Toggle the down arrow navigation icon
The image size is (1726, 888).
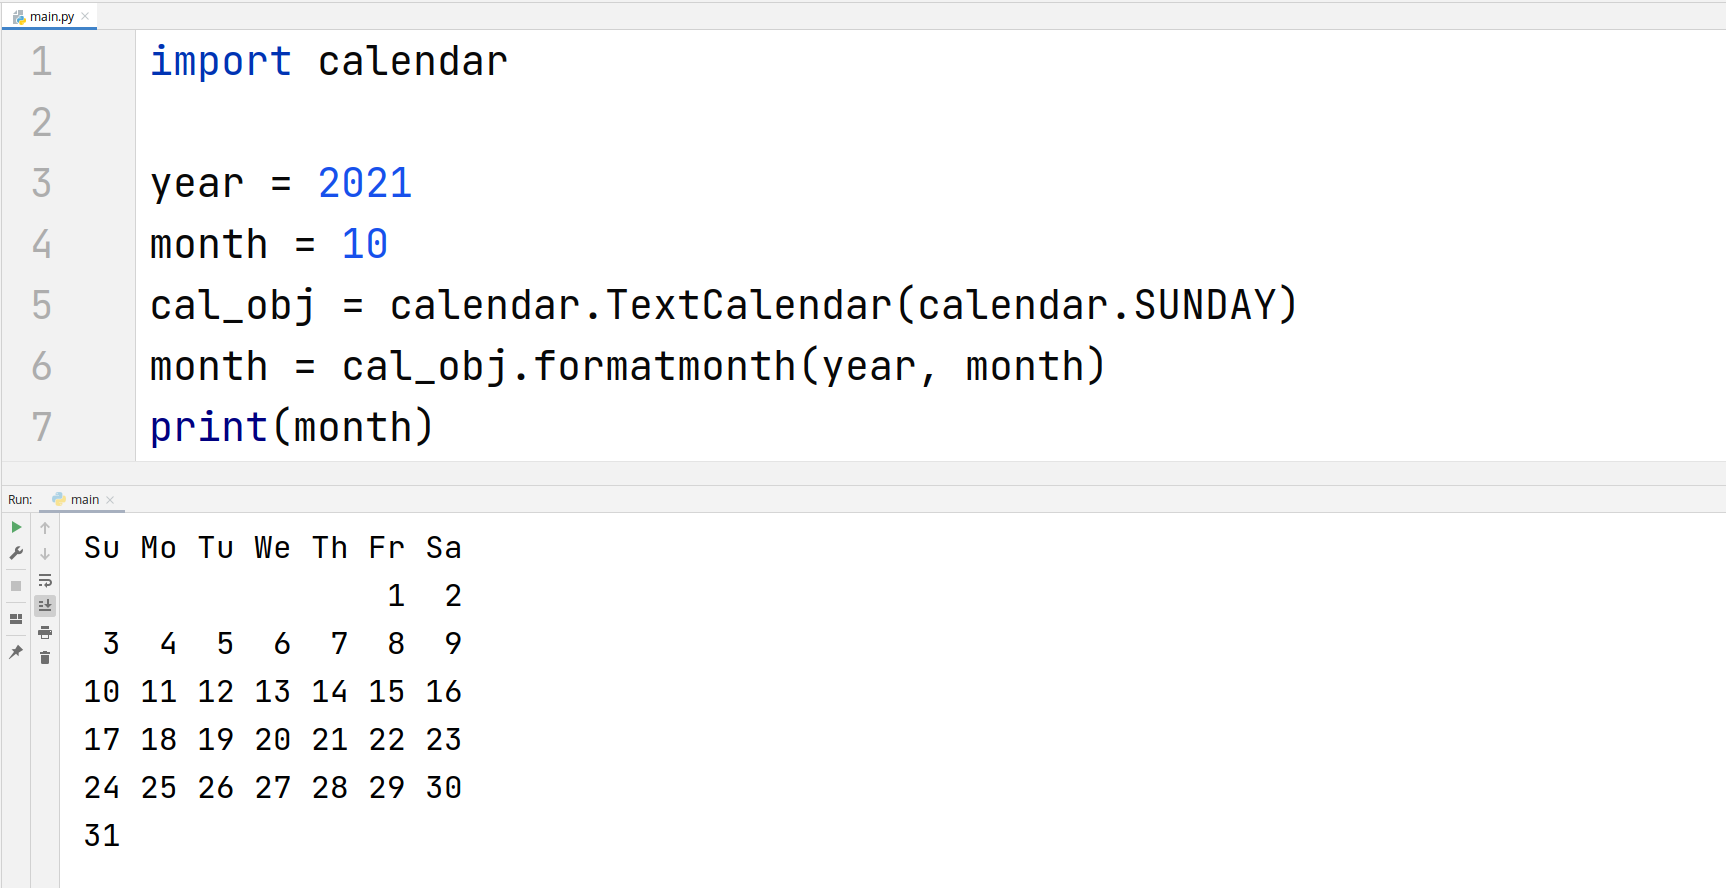[45, 553]
